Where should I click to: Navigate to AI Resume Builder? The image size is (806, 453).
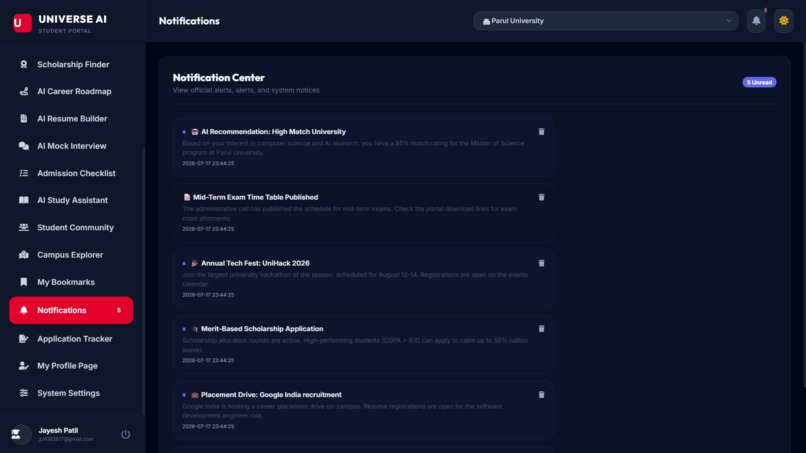(x=71, y=119)
